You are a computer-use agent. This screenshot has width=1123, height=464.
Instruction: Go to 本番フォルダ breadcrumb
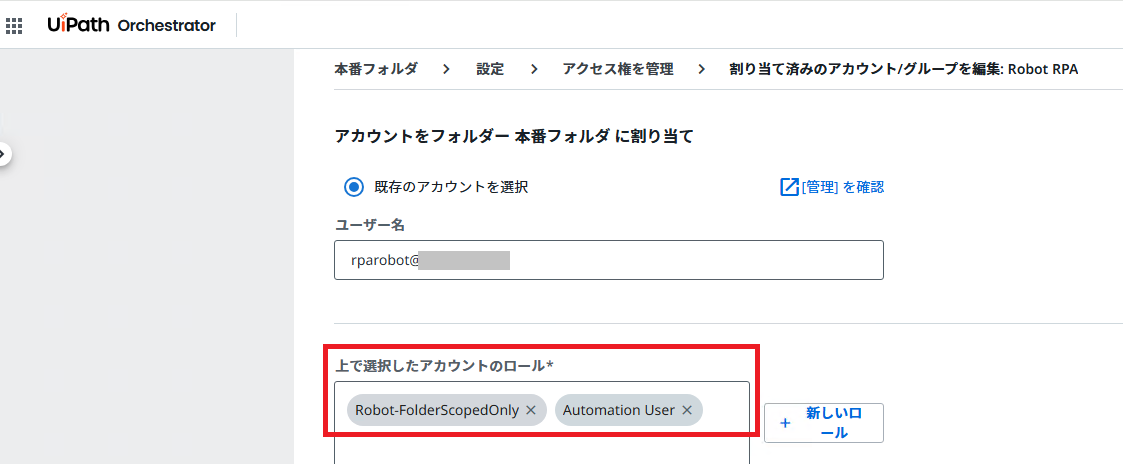[375, 69]
